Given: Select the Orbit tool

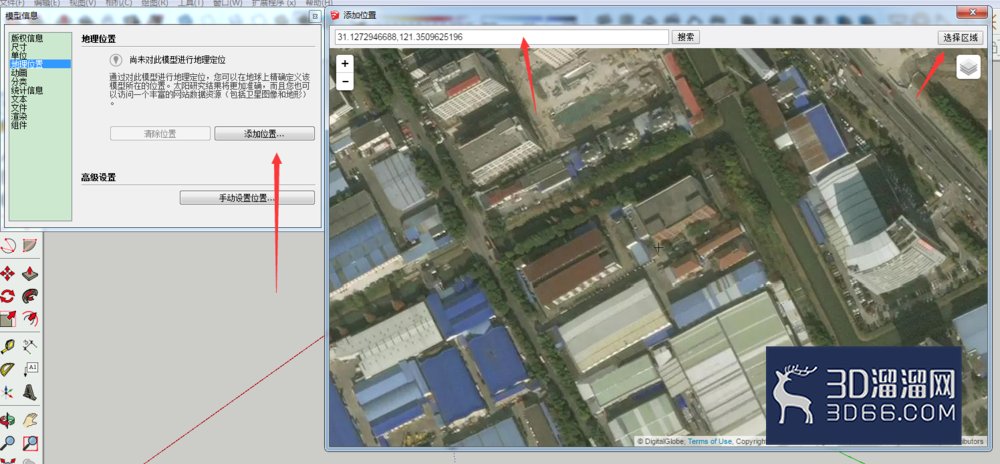Looking at the screenshot, I should coord(8,419).
